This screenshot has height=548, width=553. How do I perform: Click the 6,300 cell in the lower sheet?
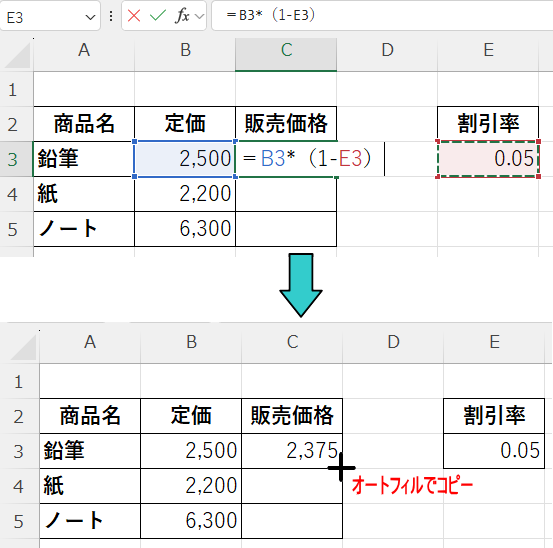click(x=191, y=521)
